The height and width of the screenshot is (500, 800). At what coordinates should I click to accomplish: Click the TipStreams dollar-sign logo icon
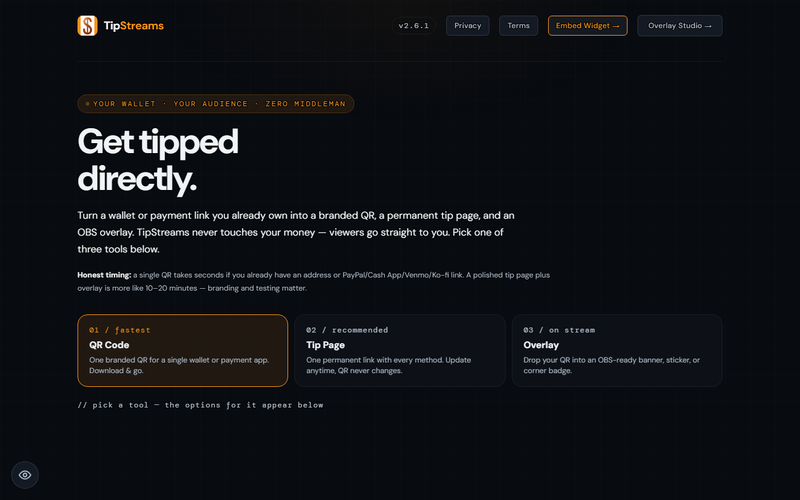[x=87, y=26]
